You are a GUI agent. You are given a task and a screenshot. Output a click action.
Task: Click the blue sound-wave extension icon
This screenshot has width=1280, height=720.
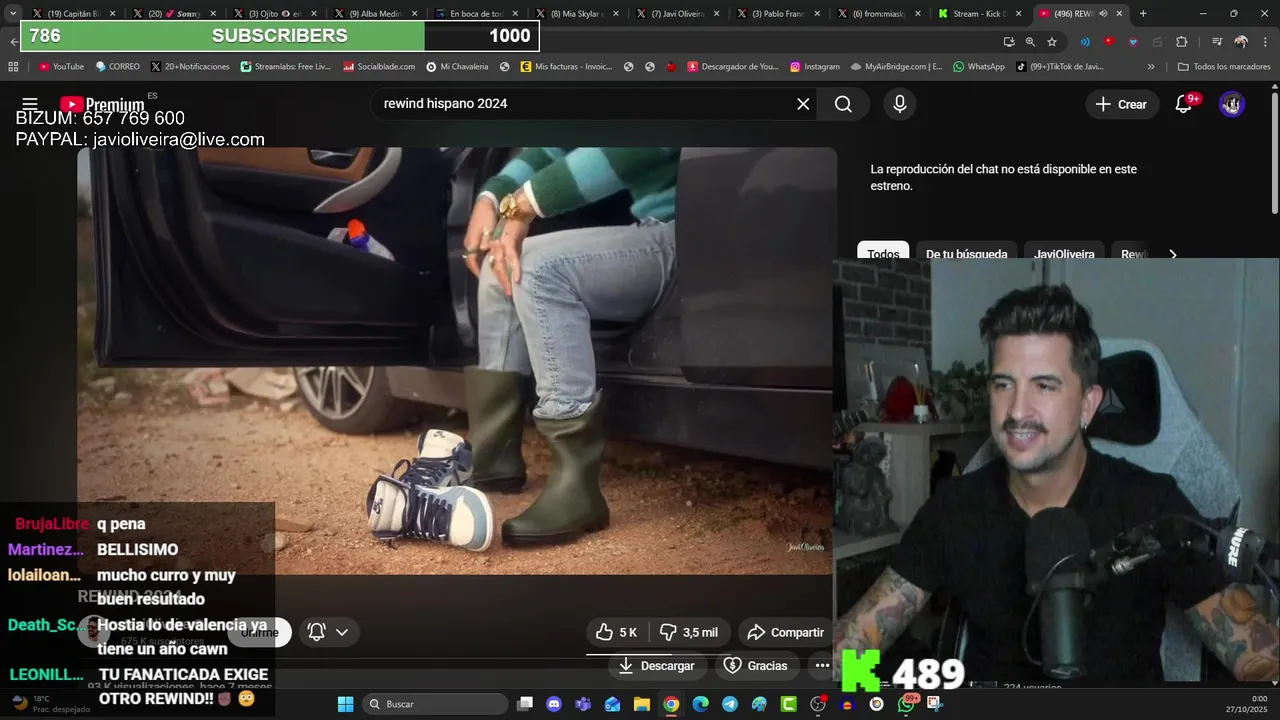1085,42
